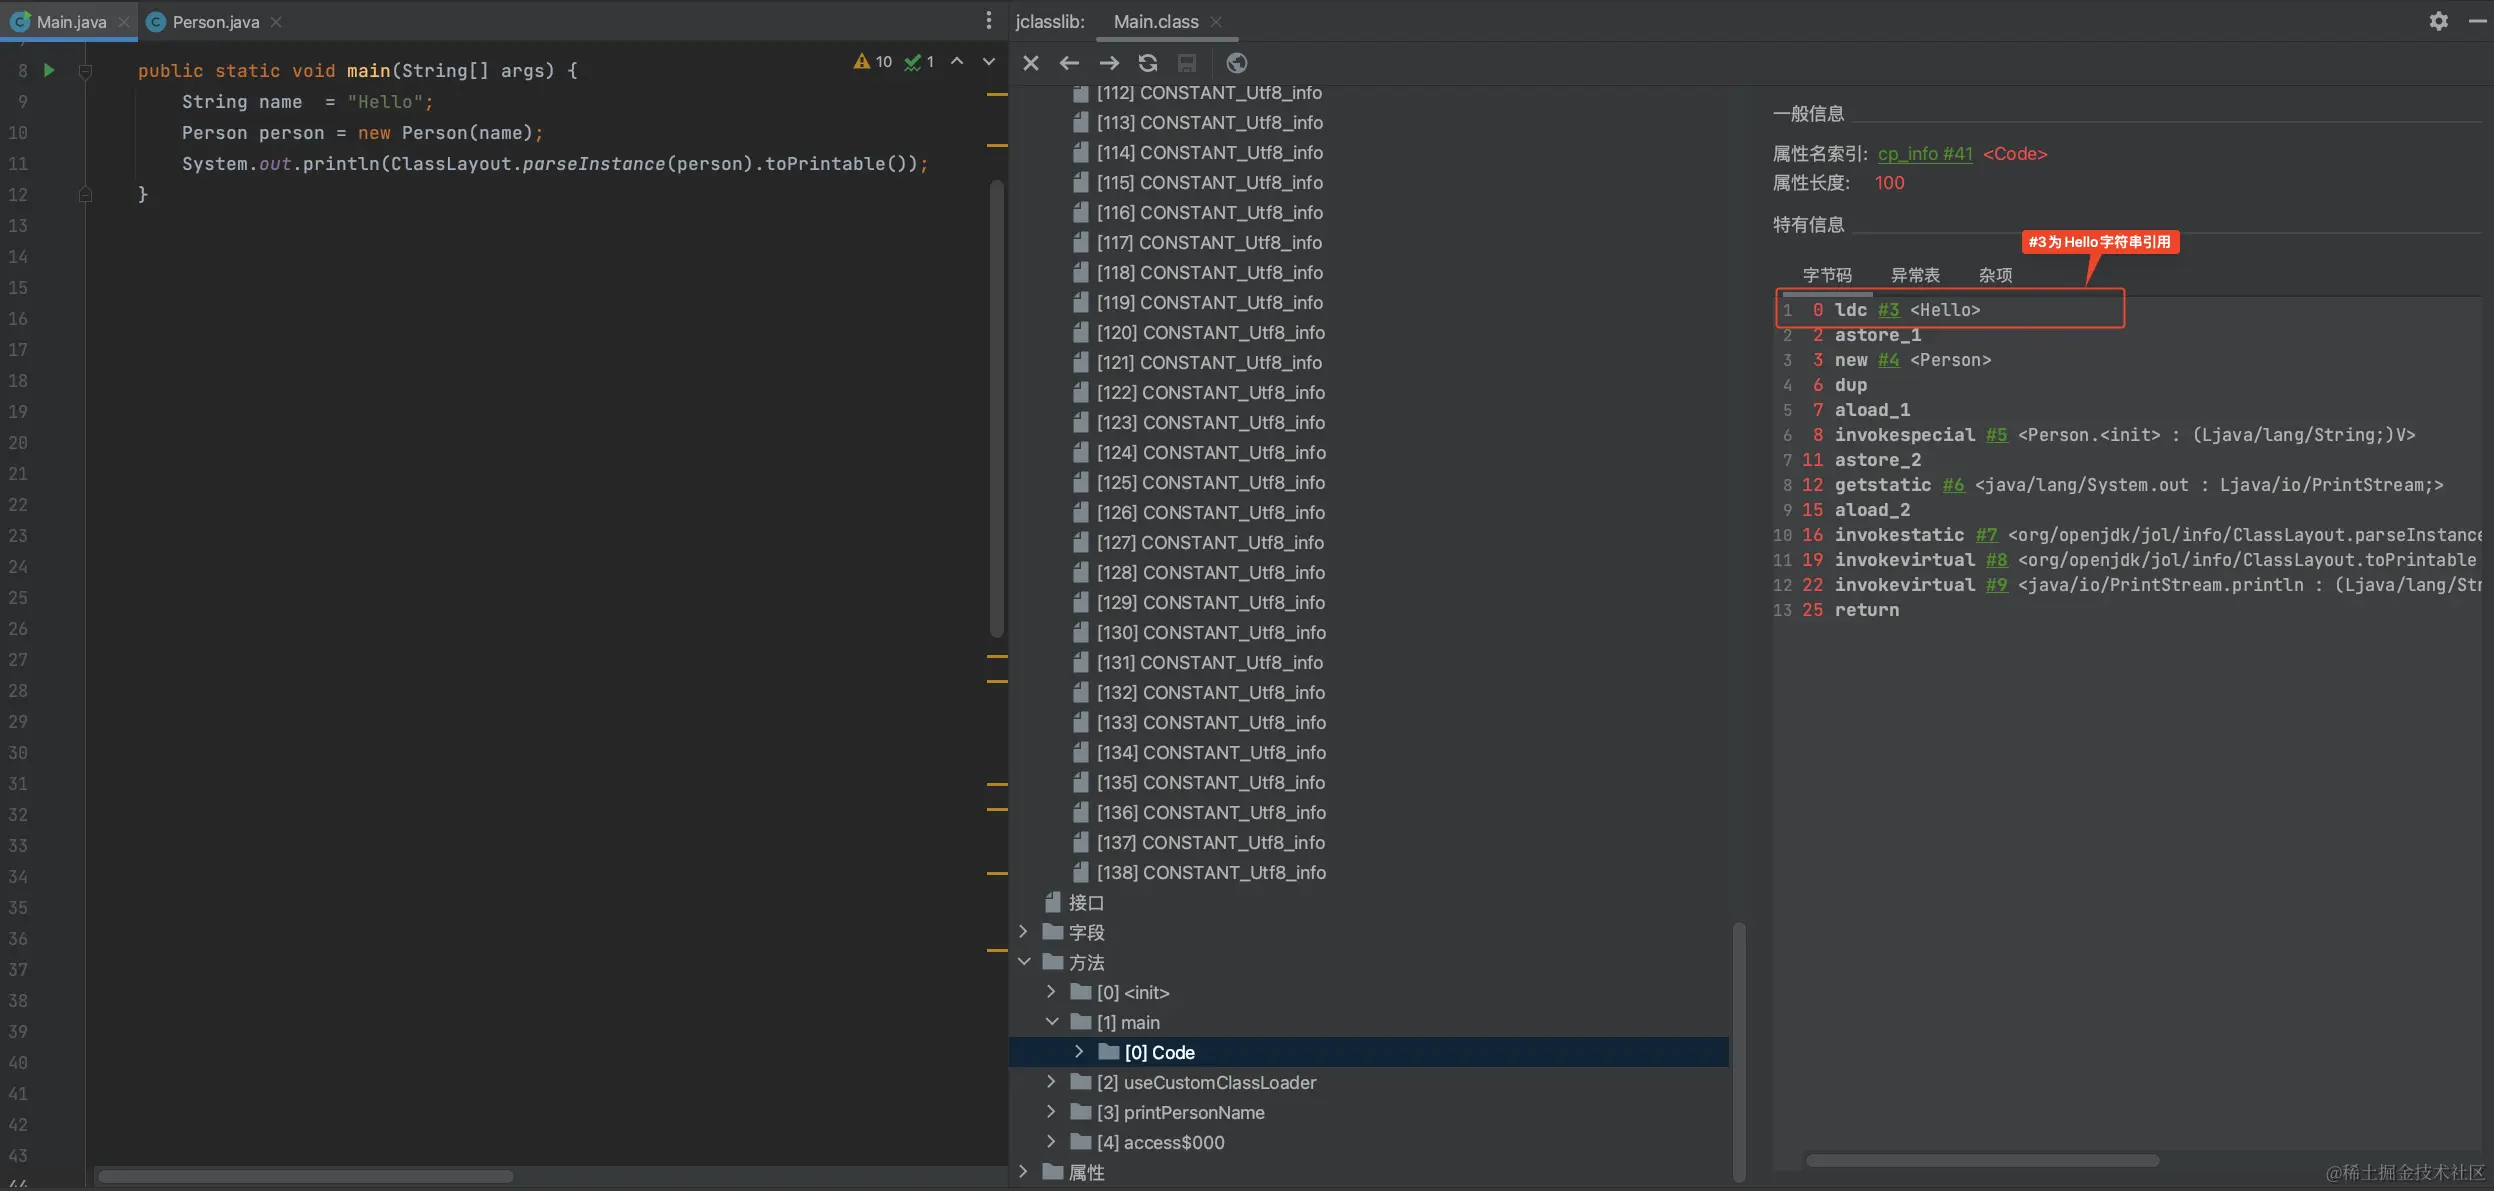
Task: Follow the #6 System.out link
Action: [1953, 485]
